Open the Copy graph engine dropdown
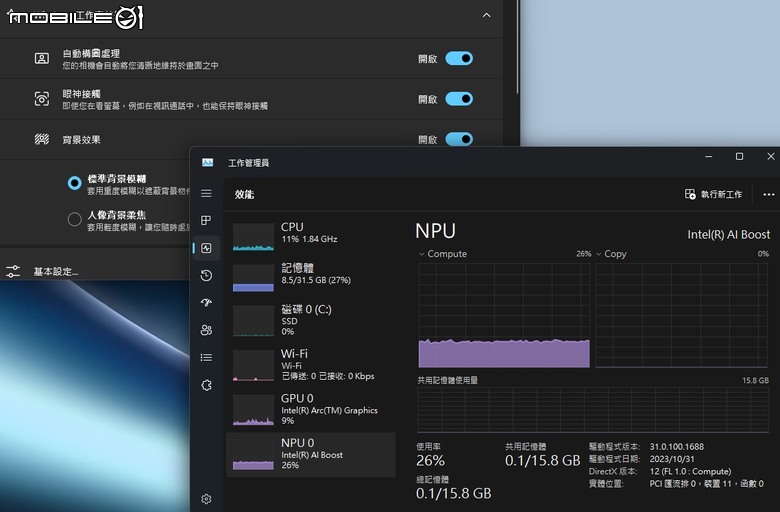 (598, 254)
